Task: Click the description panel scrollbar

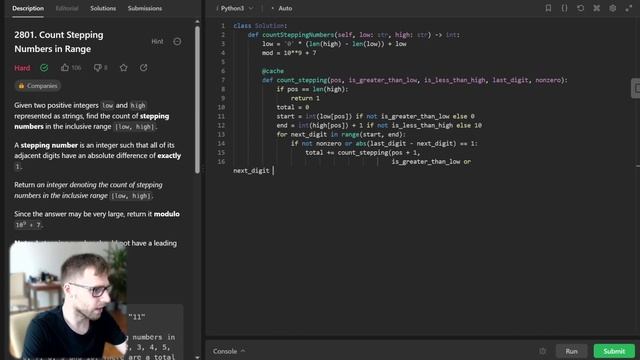Action: (x=198, y=99)
